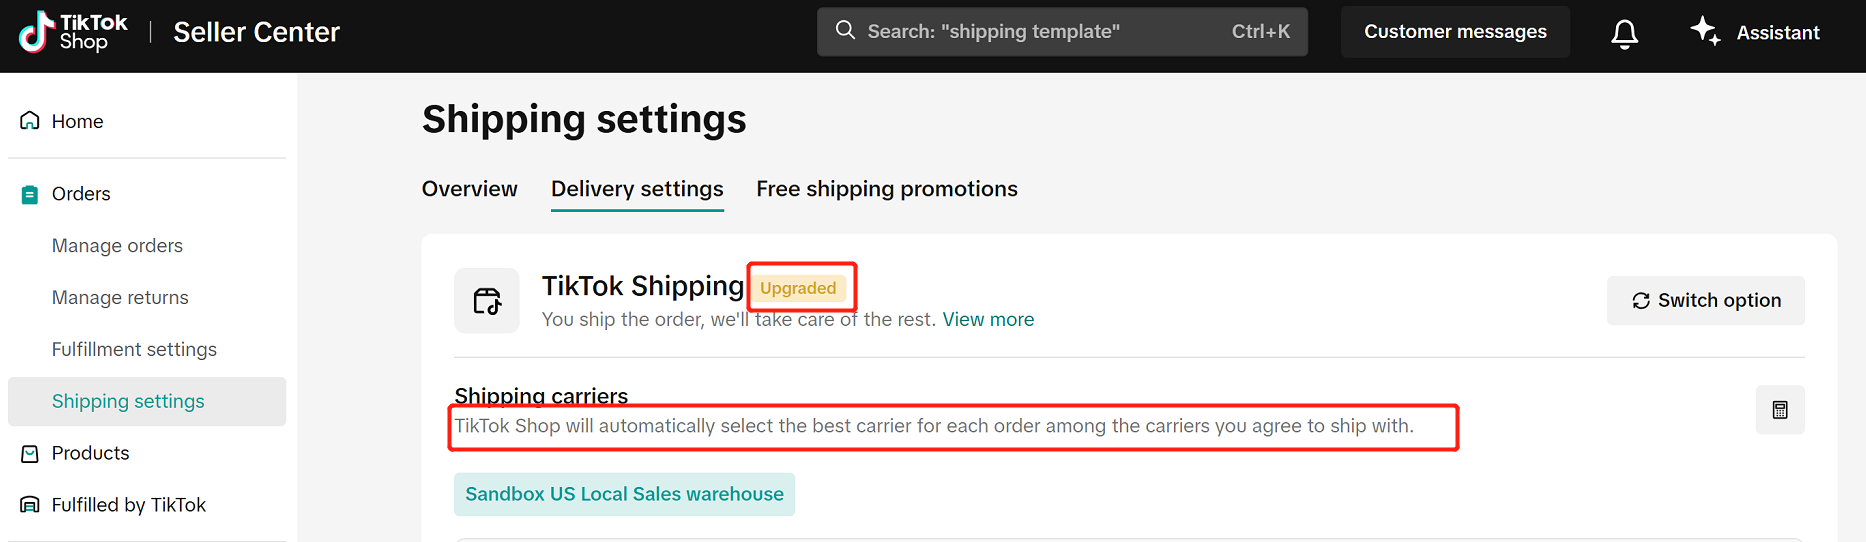The height and width of the screenshot is (542, 1866).
Task: Open the notifications bell
Action: click(1625, 33)
